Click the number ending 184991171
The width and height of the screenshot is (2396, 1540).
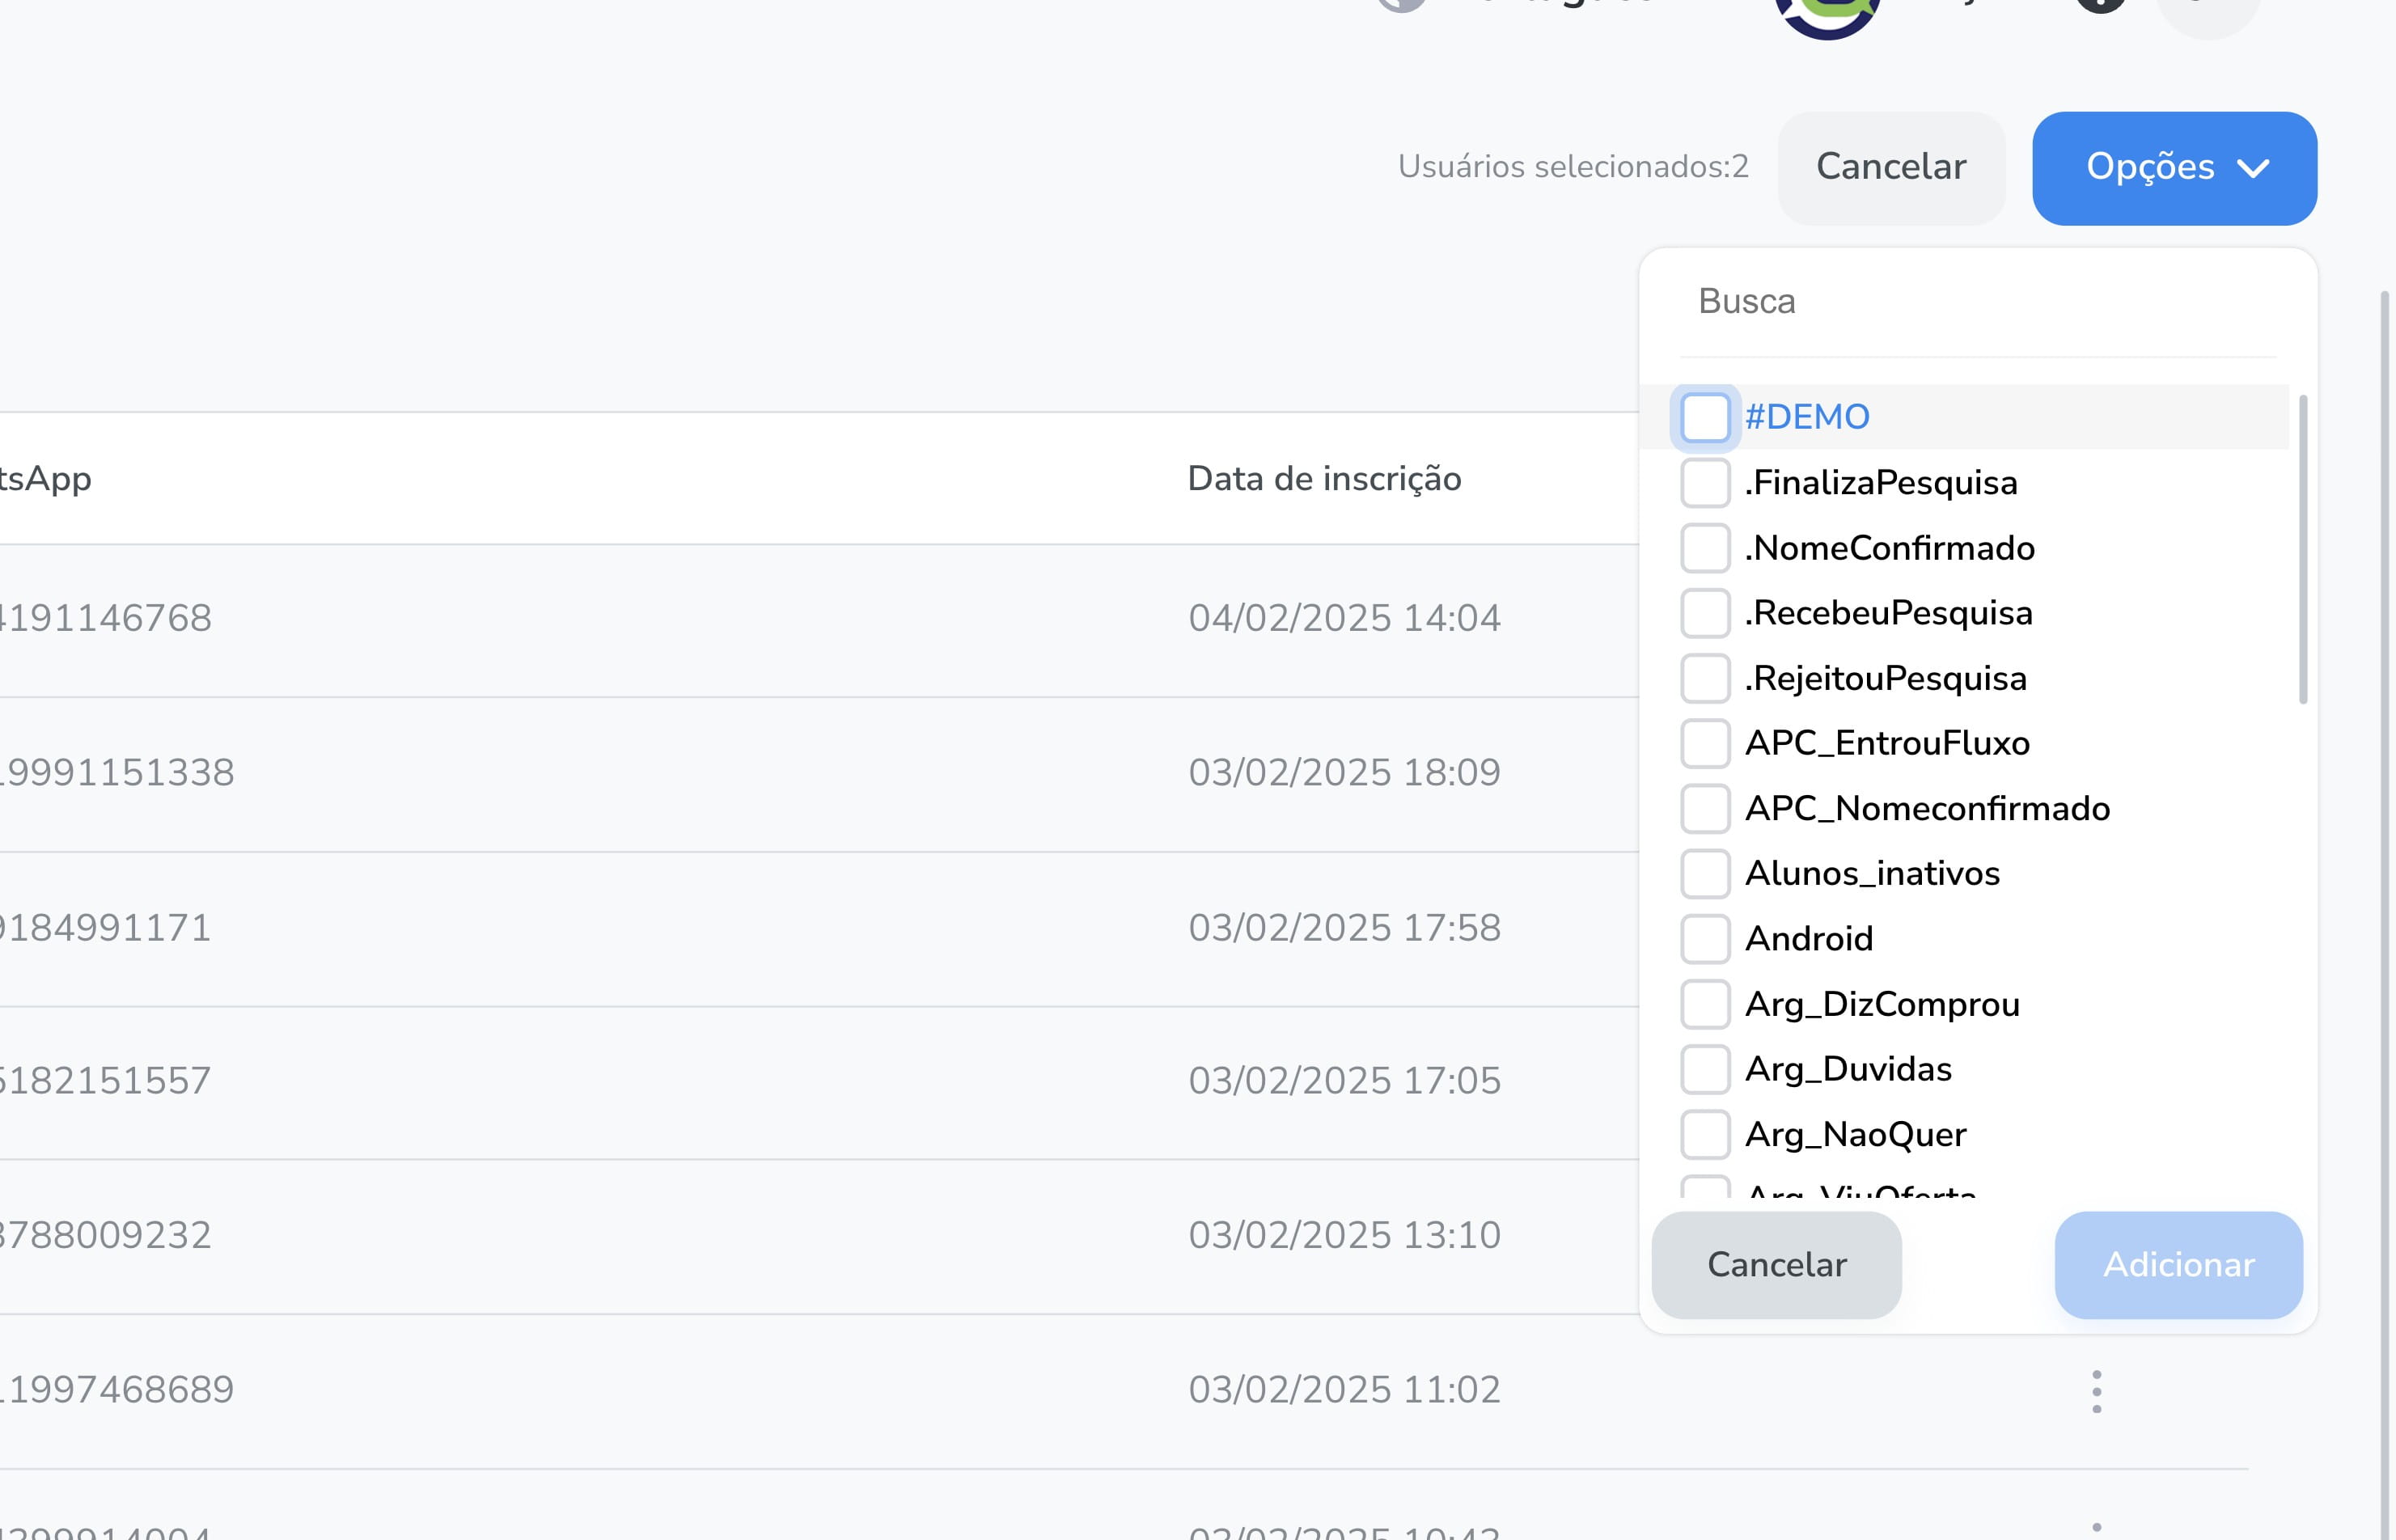(106, 928)
